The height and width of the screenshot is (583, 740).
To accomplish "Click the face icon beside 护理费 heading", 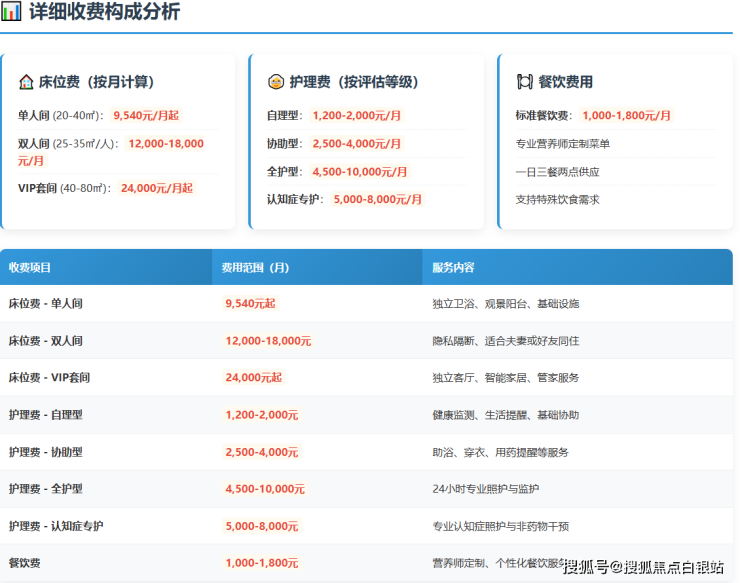I will [x=275, y=82].
